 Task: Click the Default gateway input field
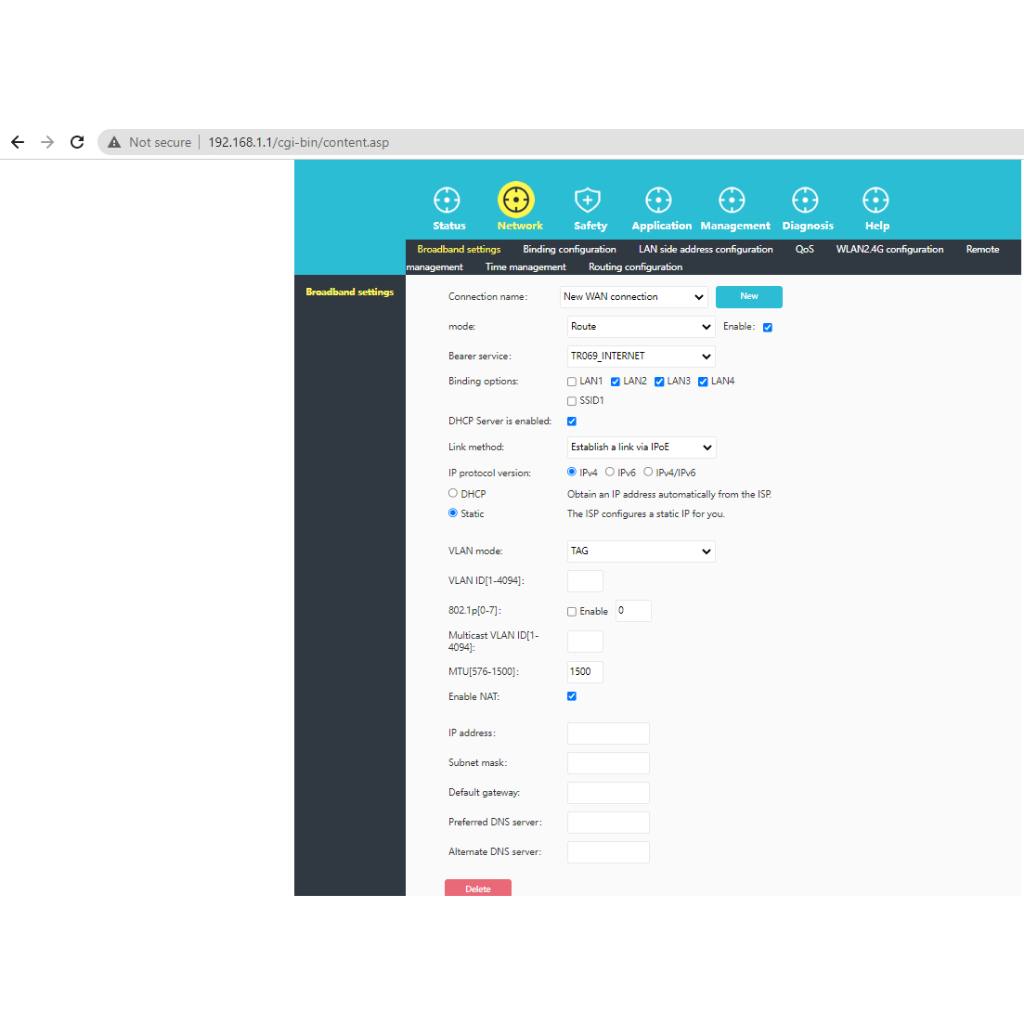pyautogui.click(x=608, y=793)
